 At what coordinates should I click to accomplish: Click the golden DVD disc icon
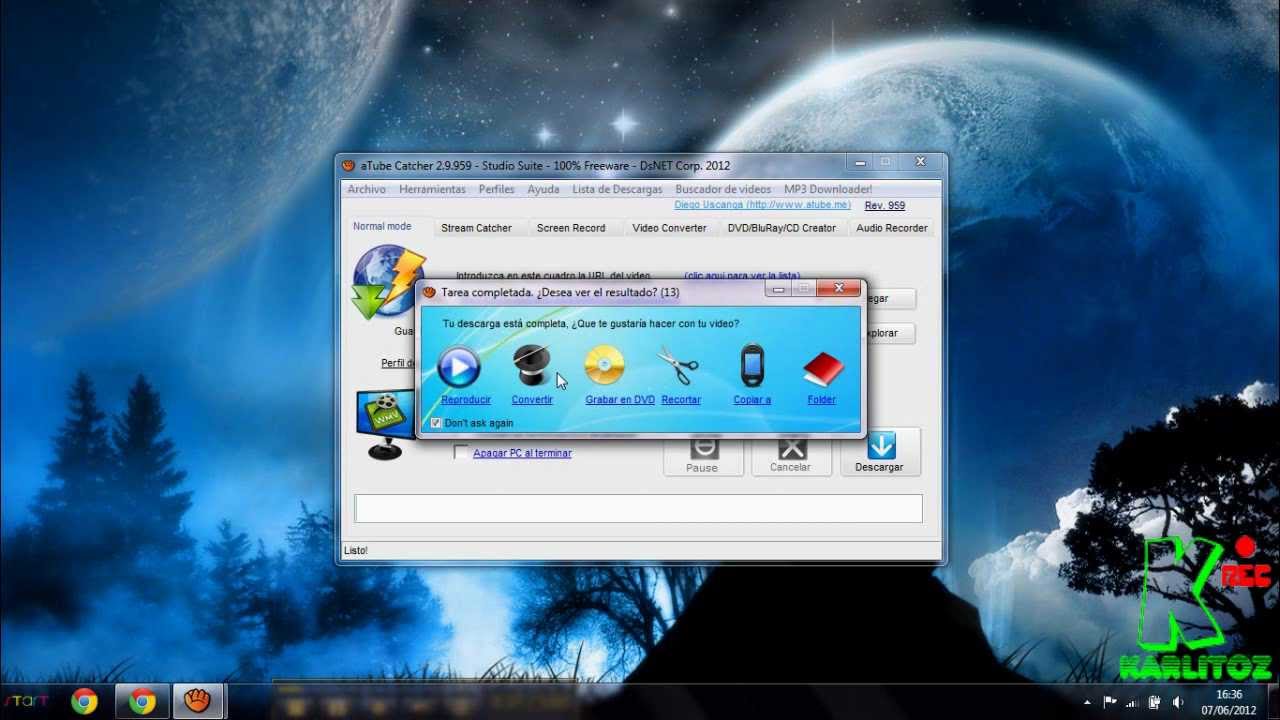[x=604, y=366]
